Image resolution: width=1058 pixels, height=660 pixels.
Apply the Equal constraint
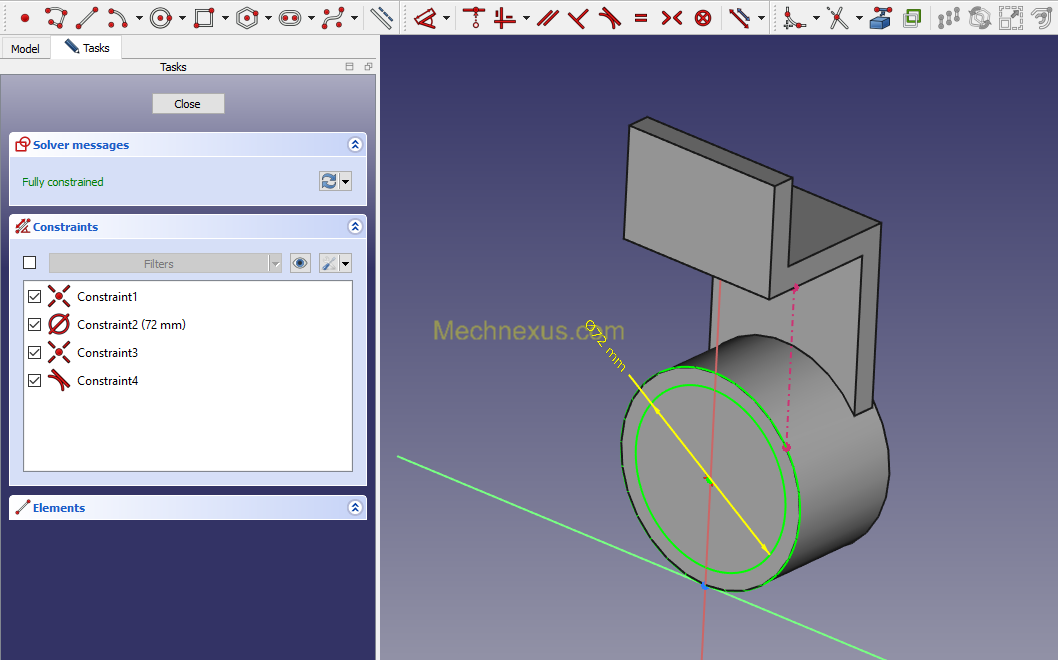click(641, 17)
